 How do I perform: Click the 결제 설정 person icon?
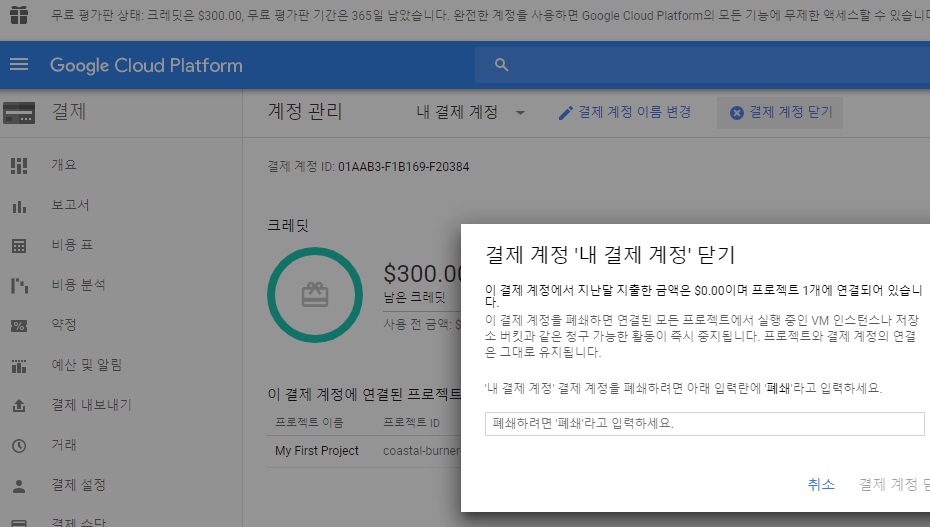pyautogui.click(x=19, y=486)
